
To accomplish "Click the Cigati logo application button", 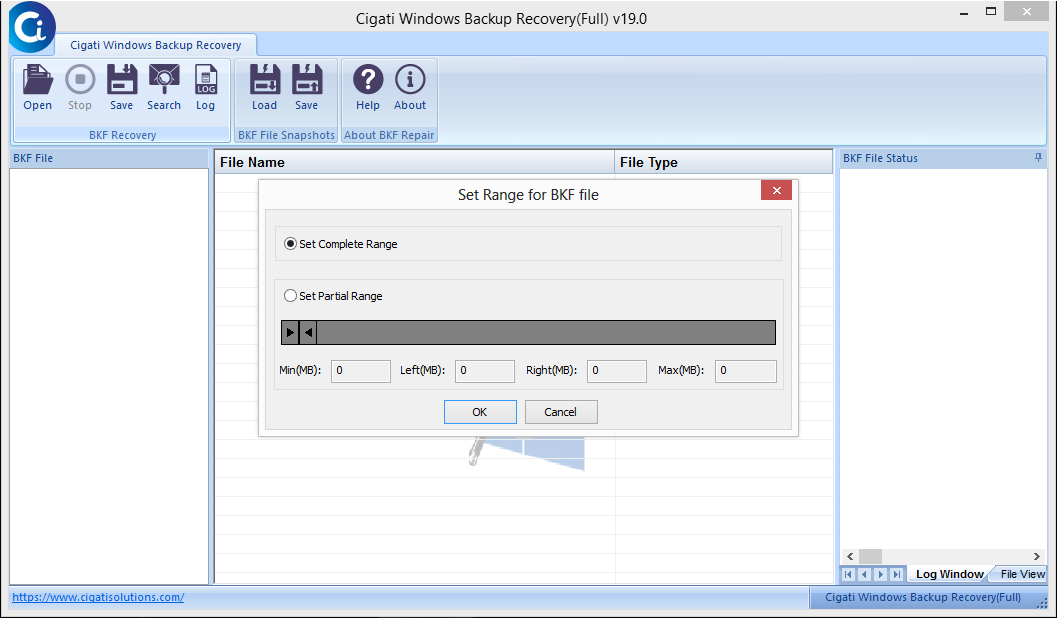I will [32, 28].
